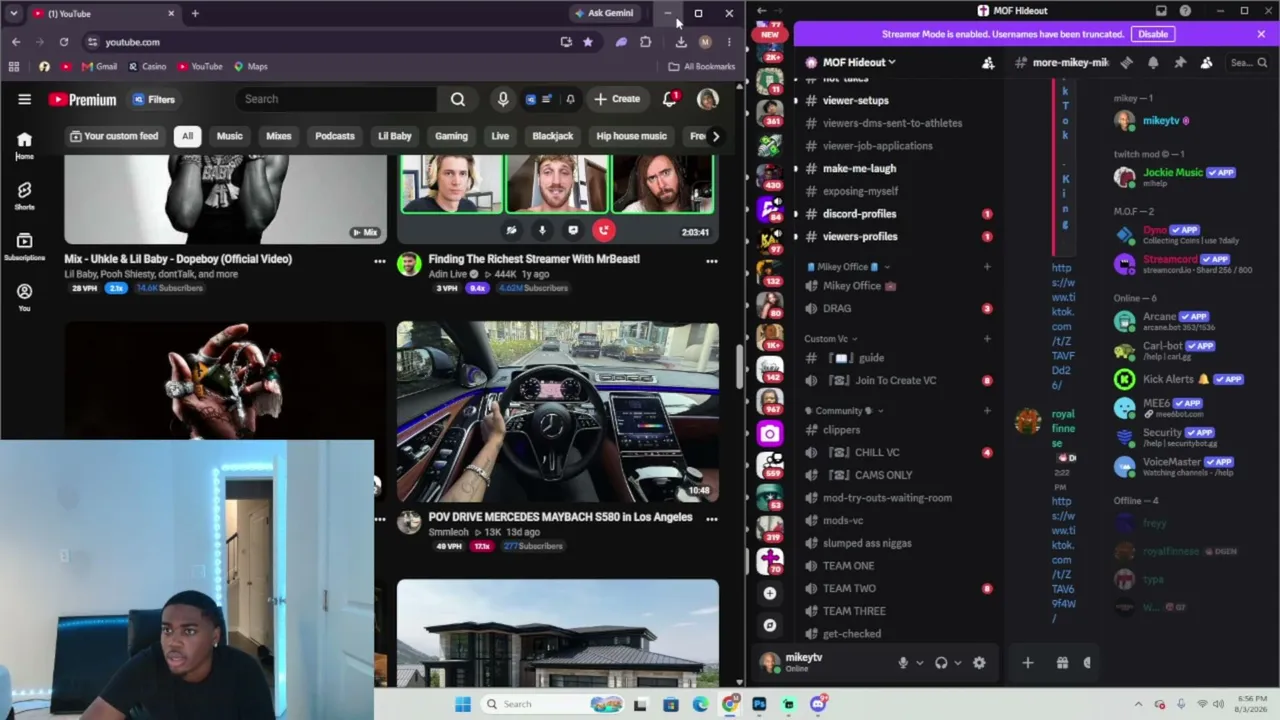This screenshot has height=720, width=1280.
Task: Invite people to MOF Hideout server
Action: click(x=988, y=62)
